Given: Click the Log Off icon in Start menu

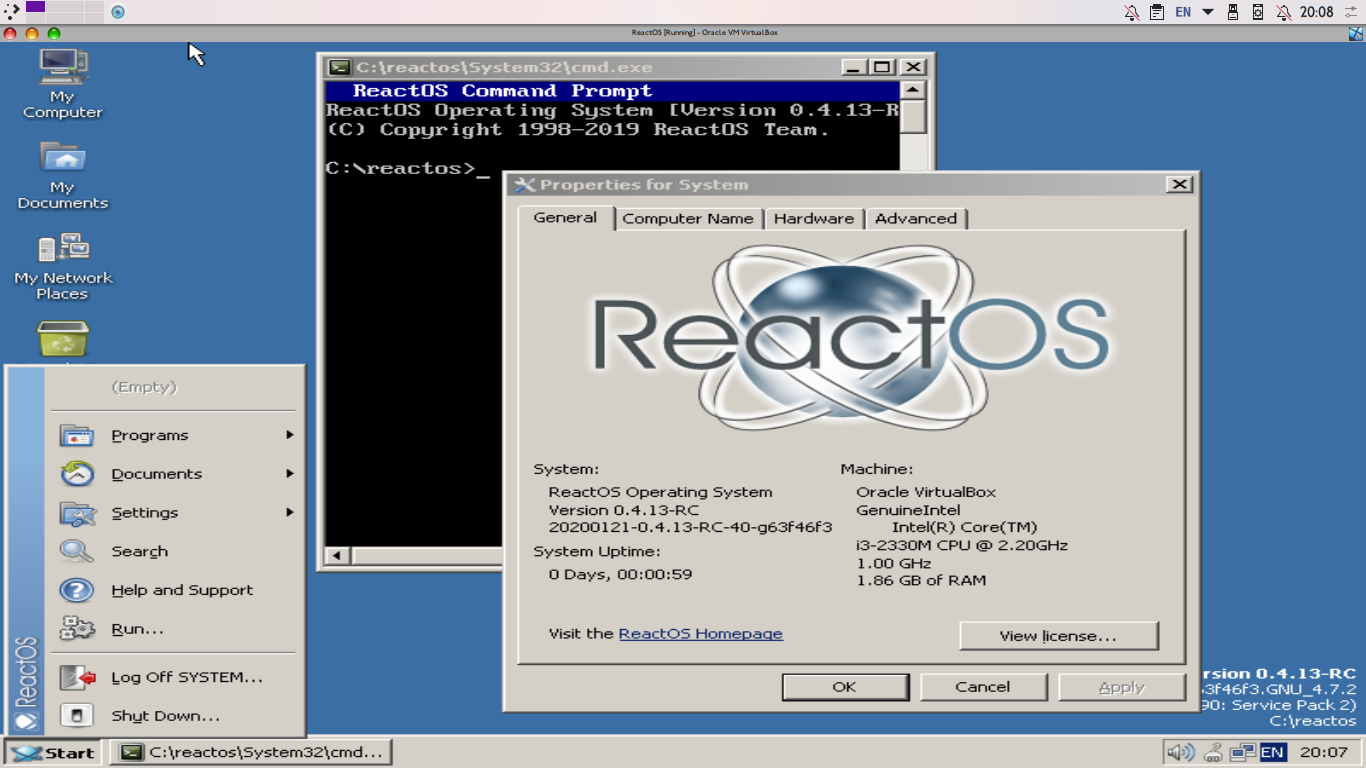Looking at the screenshot, I should (x=77, y=677).
